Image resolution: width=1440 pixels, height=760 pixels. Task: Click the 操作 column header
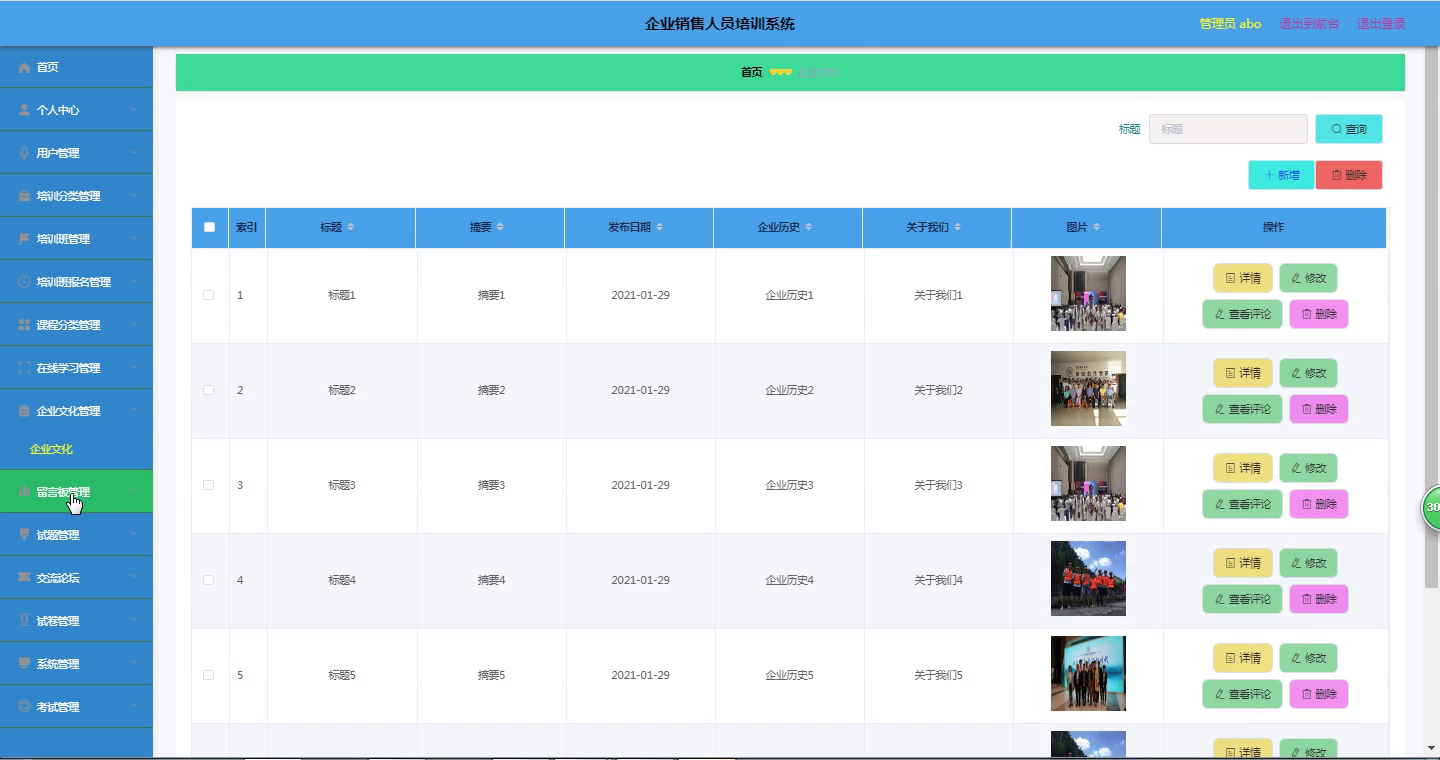[x=1273, y=227]
